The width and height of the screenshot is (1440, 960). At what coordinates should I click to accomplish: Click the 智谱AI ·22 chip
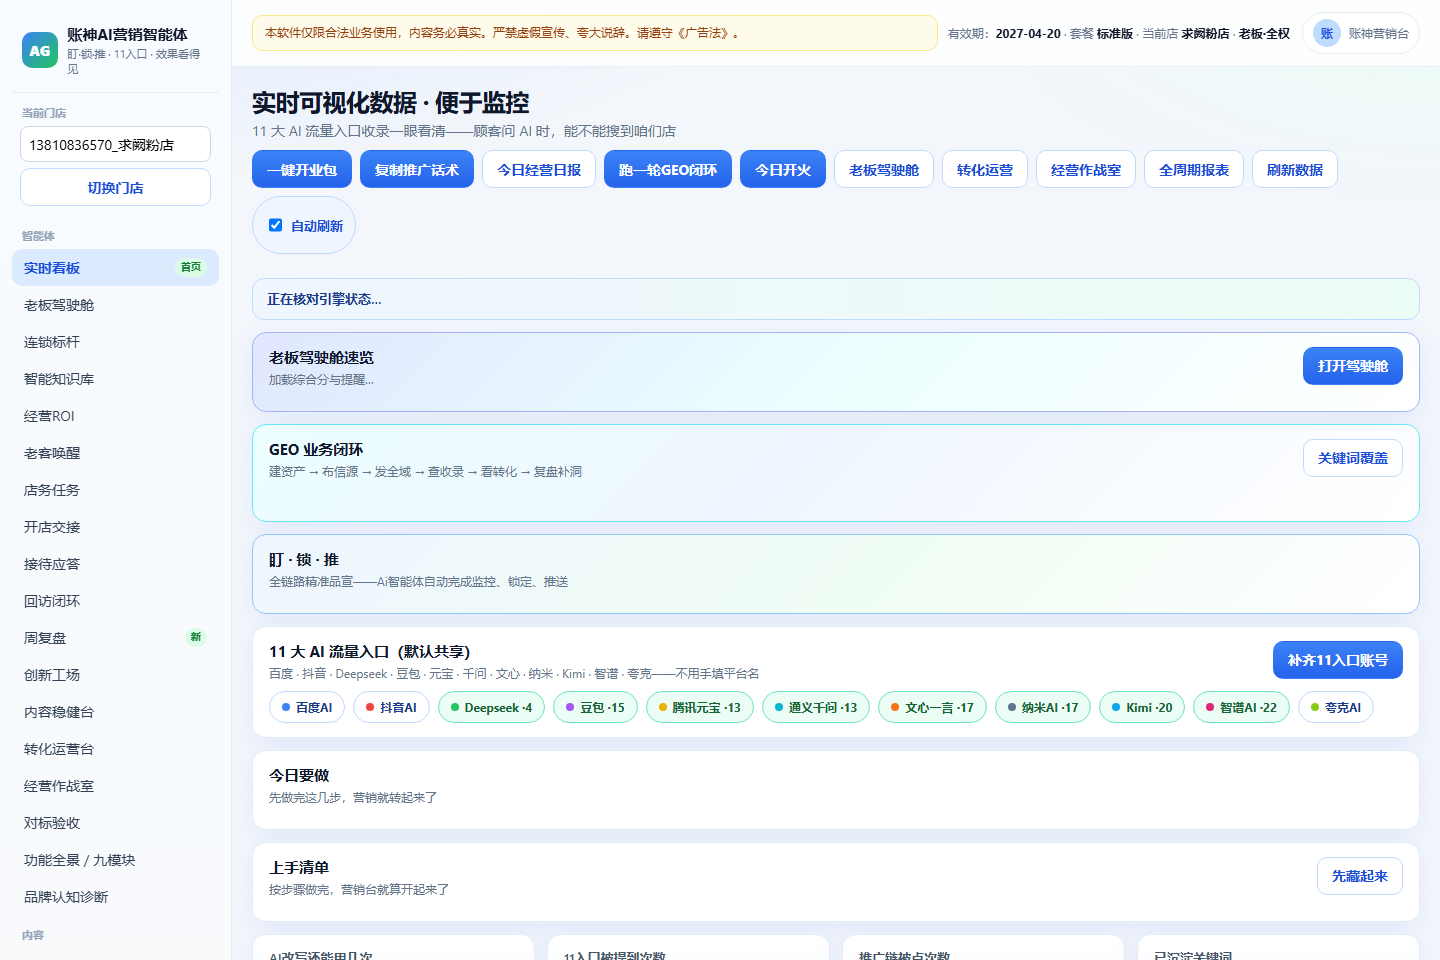click(1241, 707)
